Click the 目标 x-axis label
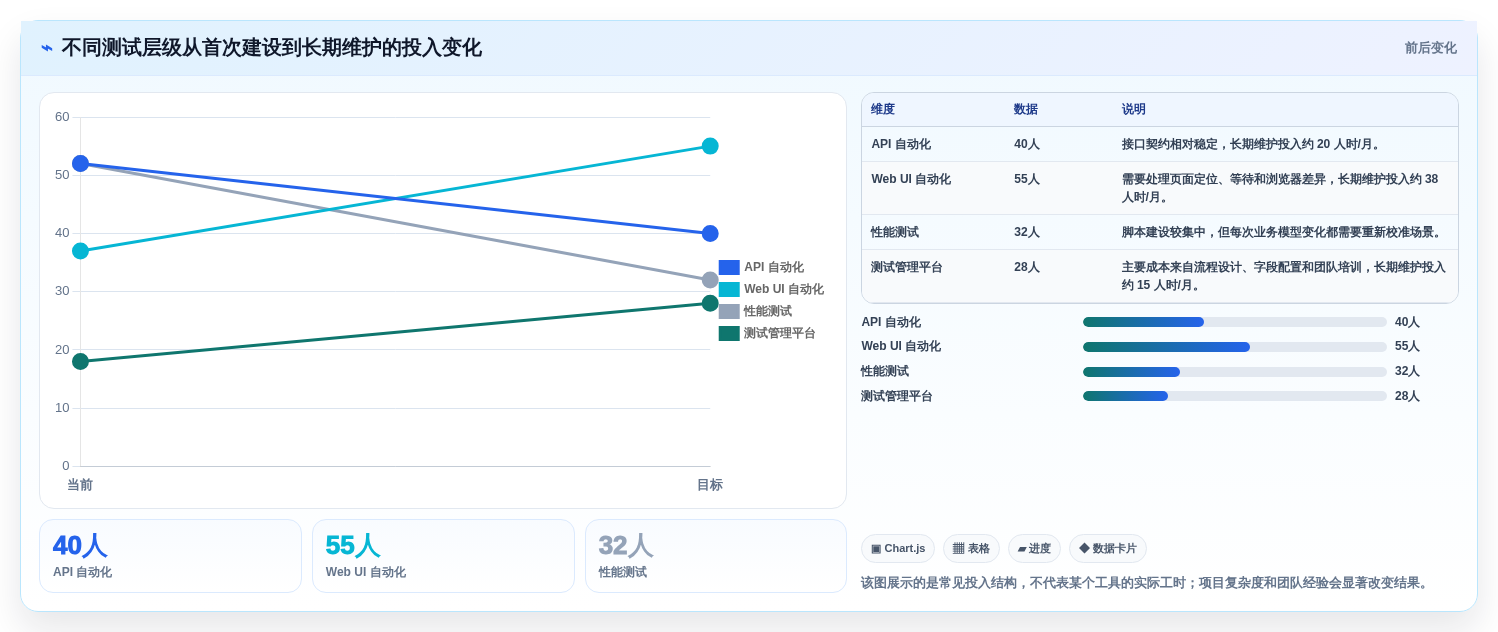Screen dimensions: 1498x632 tap(710, 485)
